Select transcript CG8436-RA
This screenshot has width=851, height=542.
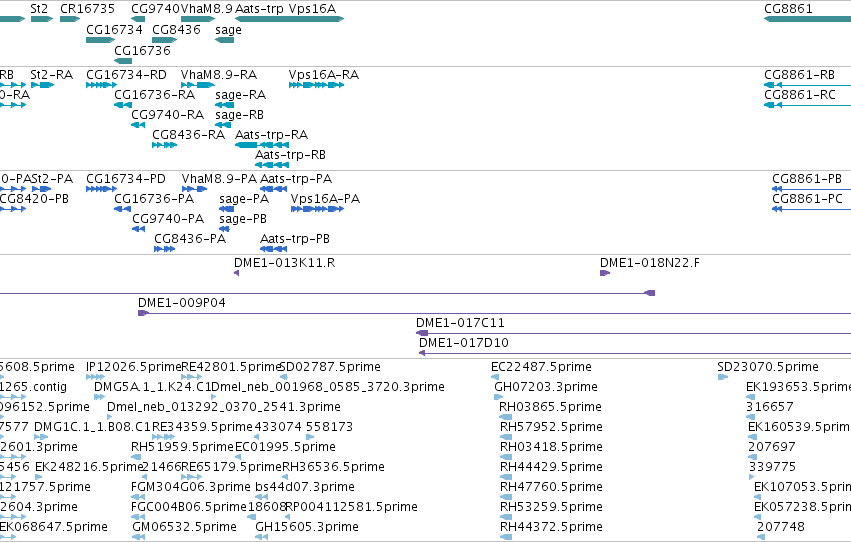pos(164,145)
